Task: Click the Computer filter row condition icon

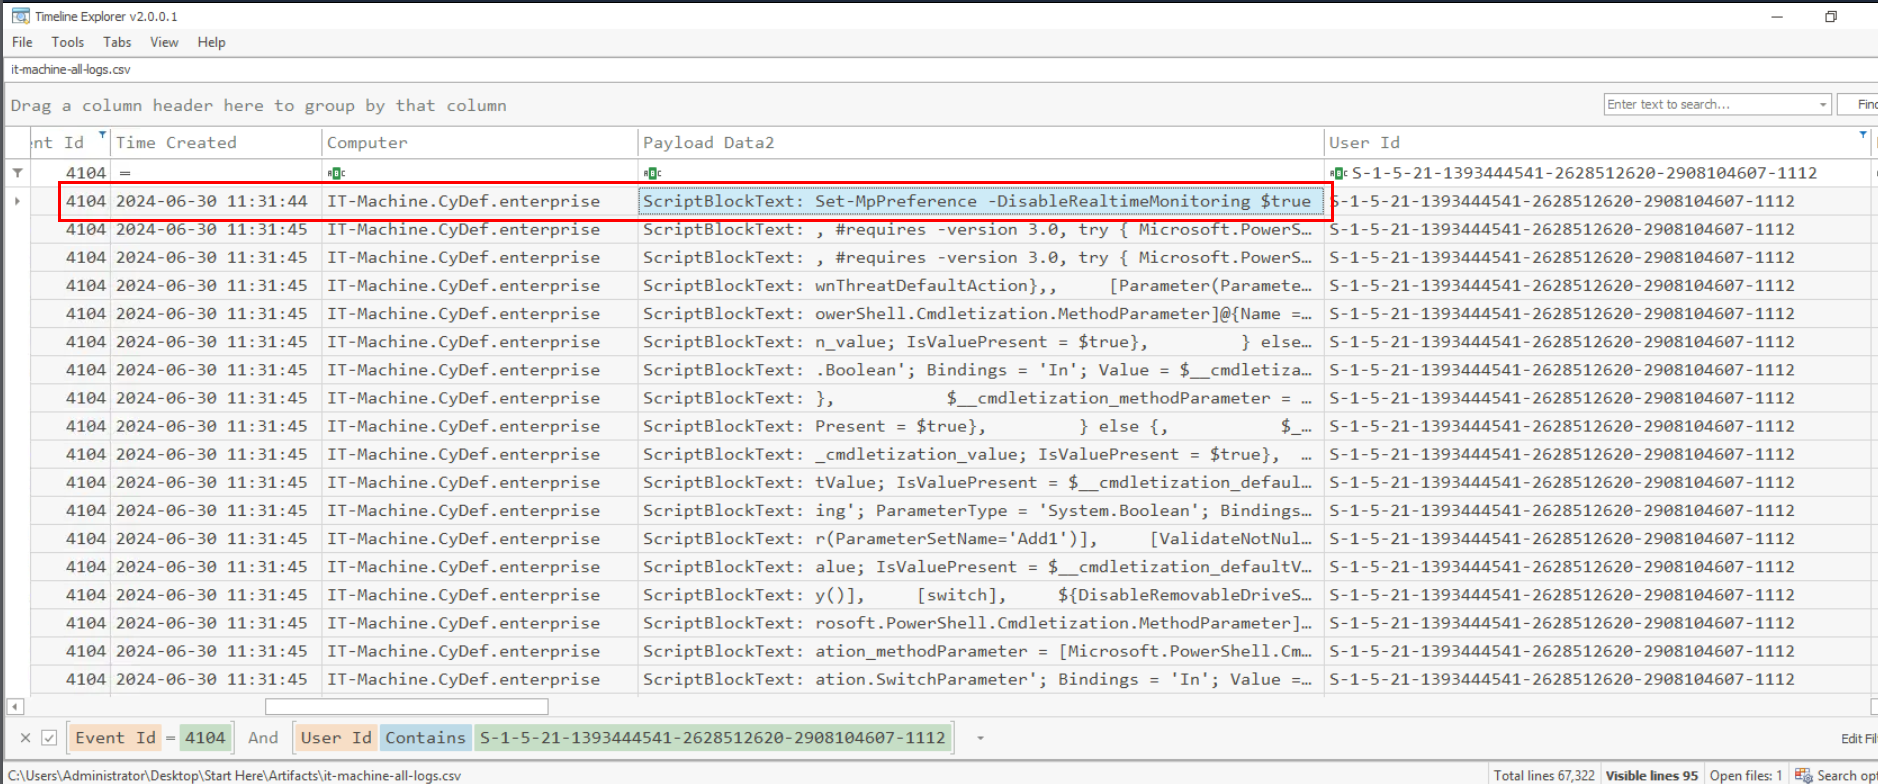Action: coord(337,173)
